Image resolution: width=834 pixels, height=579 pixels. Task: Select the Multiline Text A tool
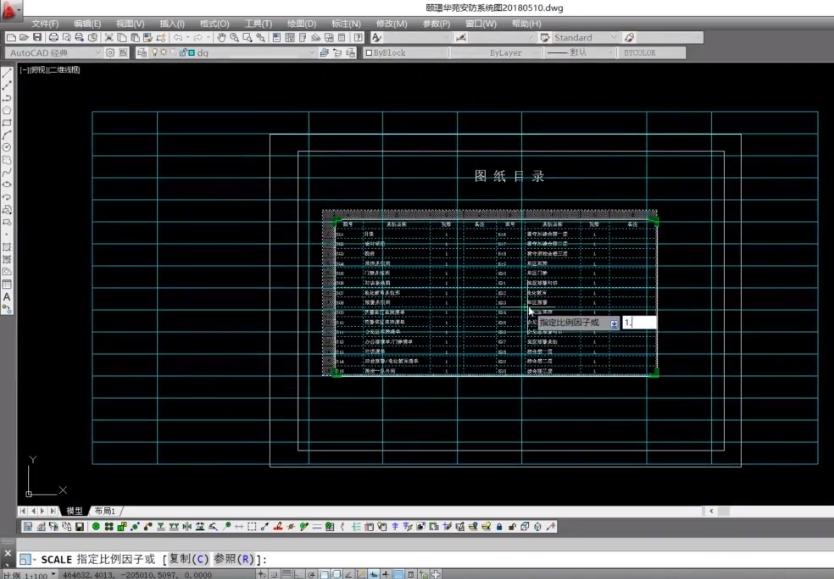point(7,297)
